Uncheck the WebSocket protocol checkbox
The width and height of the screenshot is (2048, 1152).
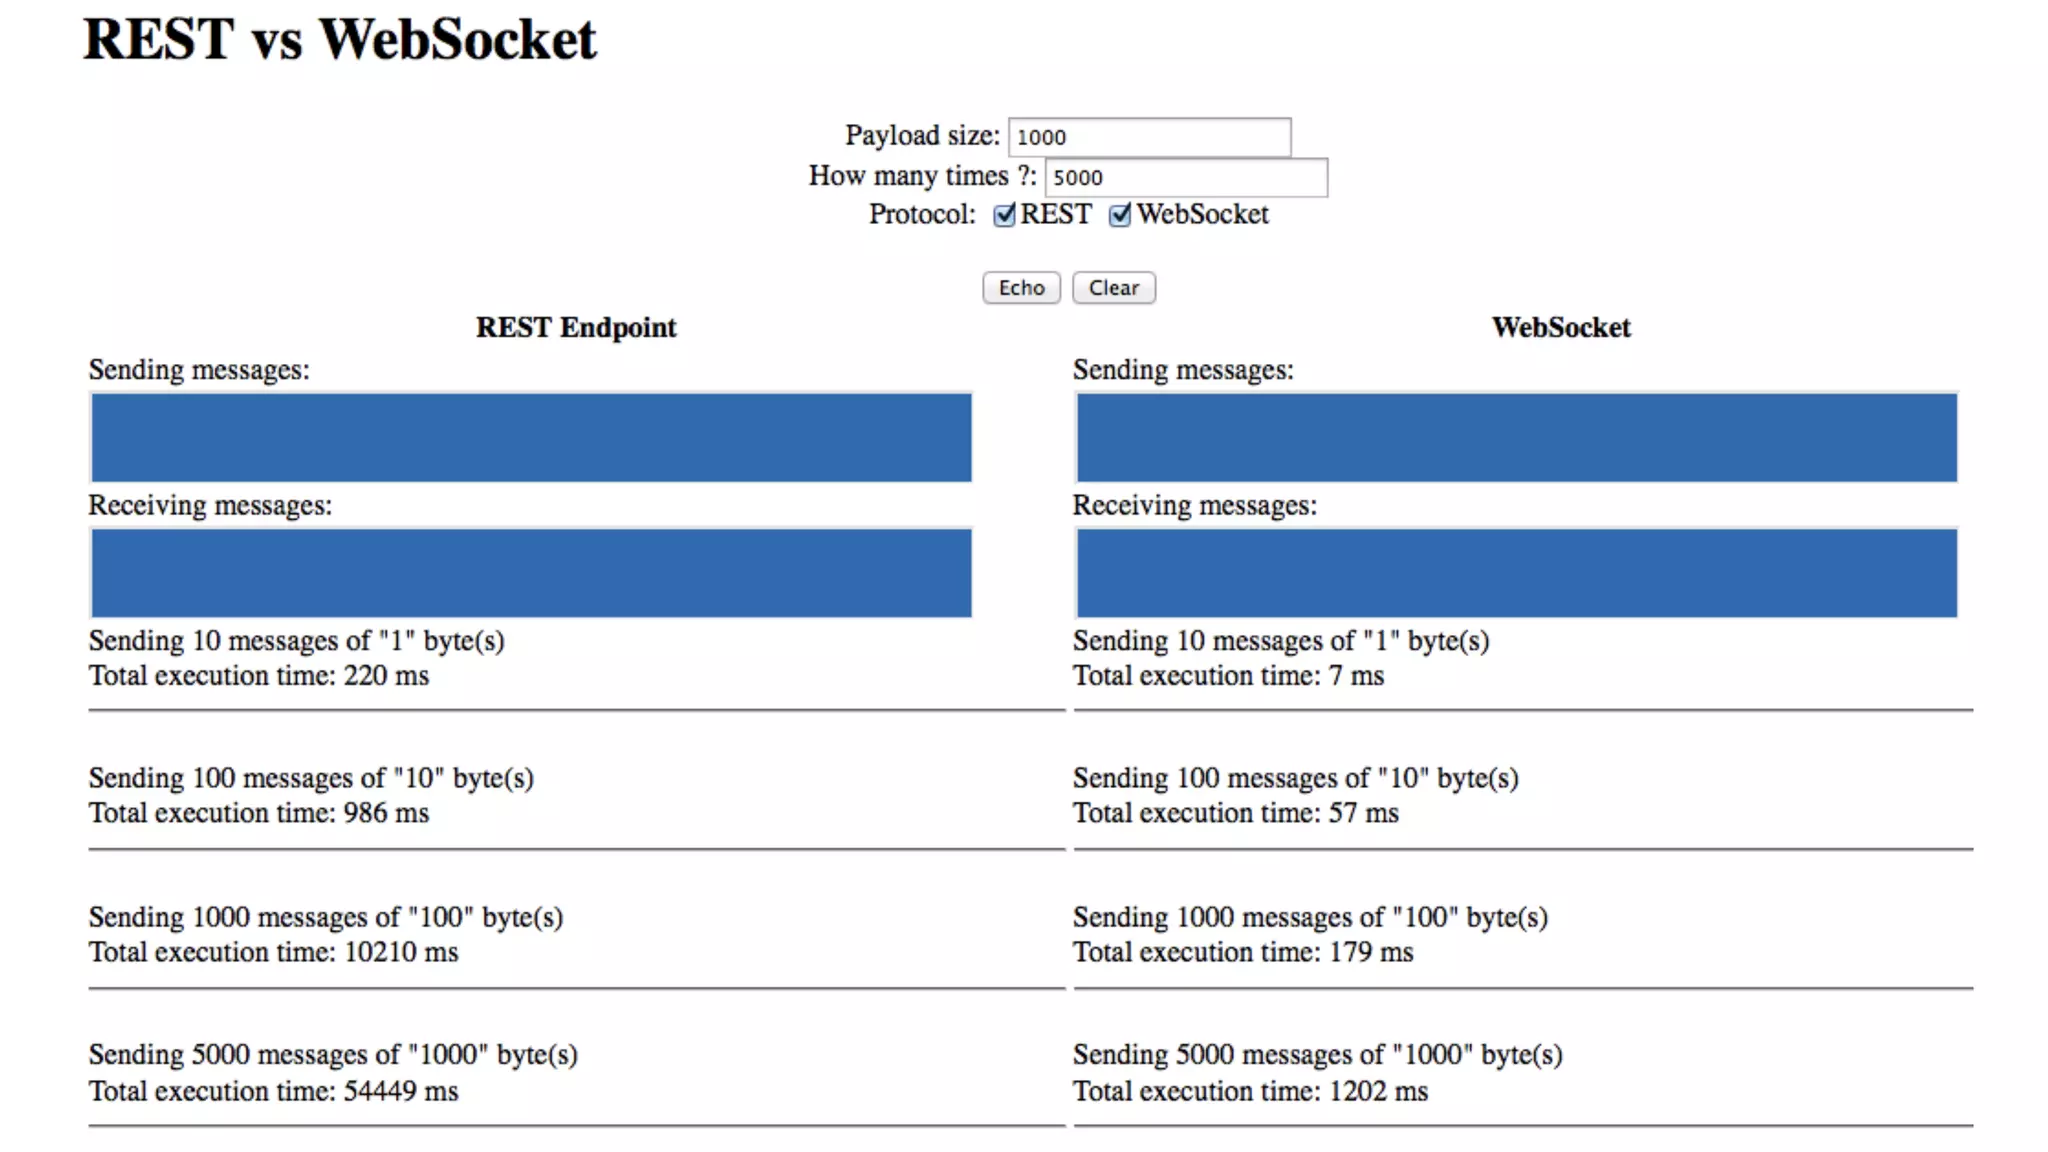1120,215
